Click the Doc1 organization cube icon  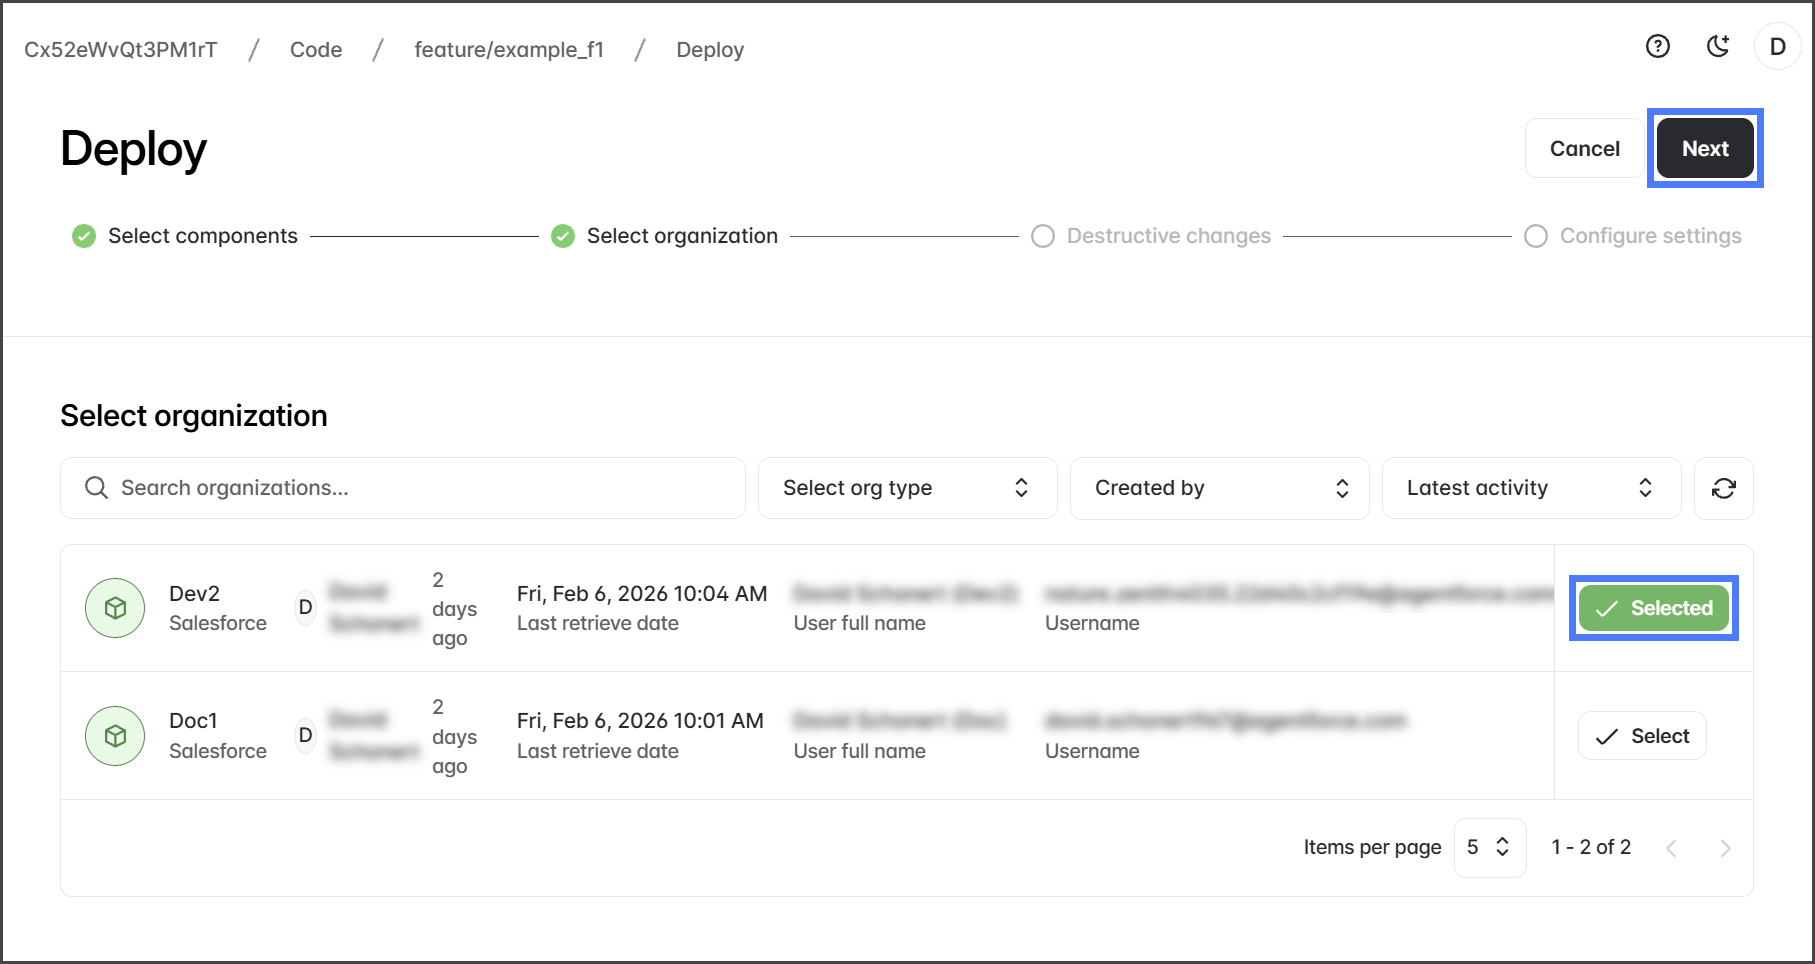tap(116, 736)
